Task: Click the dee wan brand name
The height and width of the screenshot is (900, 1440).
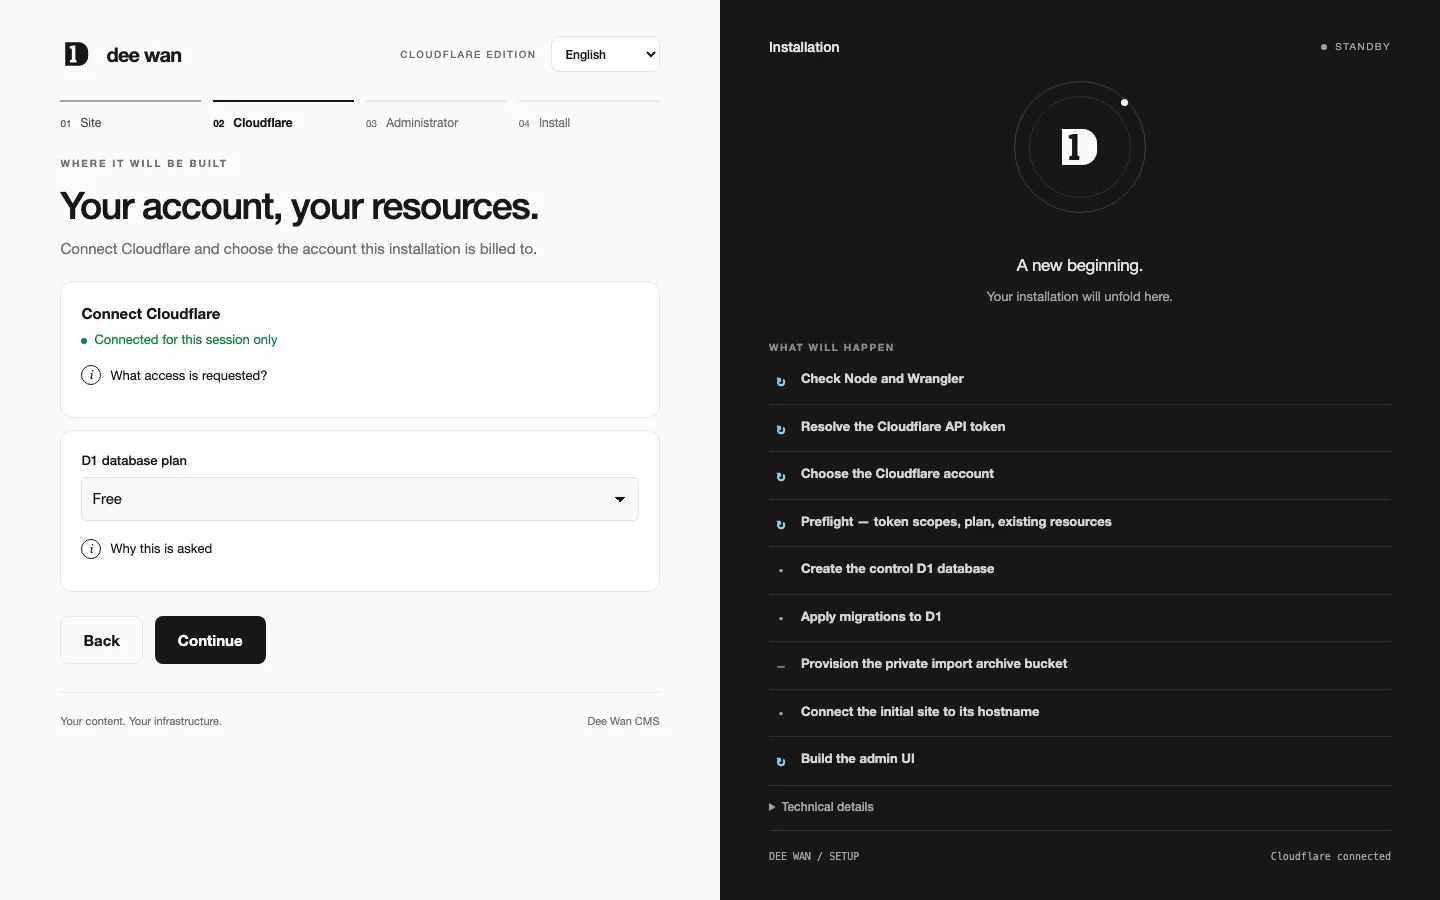Action: point(144,55)
